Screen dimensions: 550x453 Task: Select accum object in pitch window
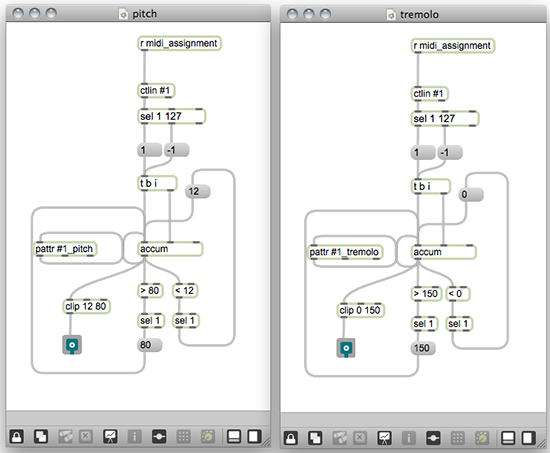(170, 249)
